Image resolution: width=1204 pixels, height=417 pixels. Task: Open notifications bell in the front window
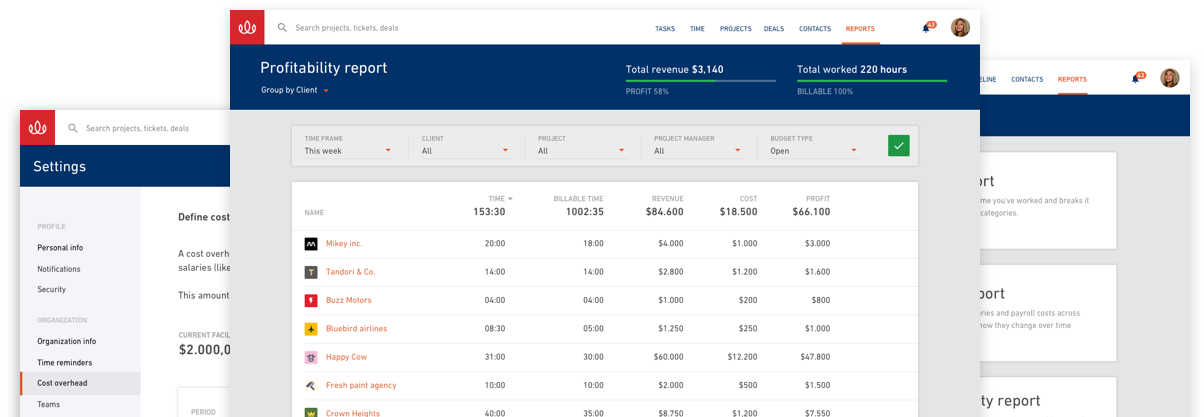(926, 28)
